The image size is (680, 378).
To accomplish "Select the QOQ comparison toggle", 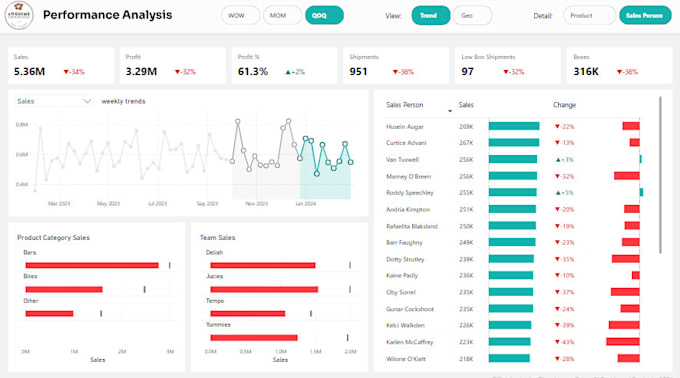I will (324, 15).
